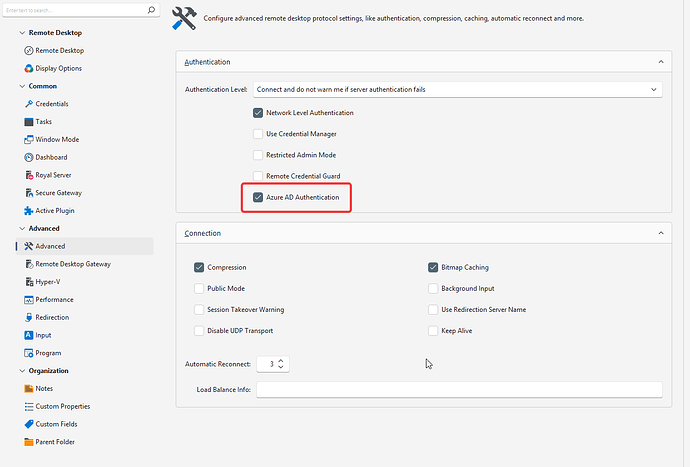The image size is (690, 467).
Task: Click the Advanced tools icon in sidebar
Action: coord(29,246)
